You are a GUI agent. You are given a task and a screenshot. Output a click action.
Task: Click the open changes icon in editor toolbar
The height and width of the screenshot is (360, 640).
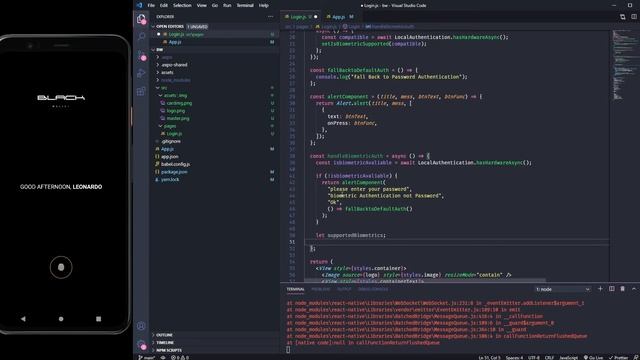(x=622, y=17)
